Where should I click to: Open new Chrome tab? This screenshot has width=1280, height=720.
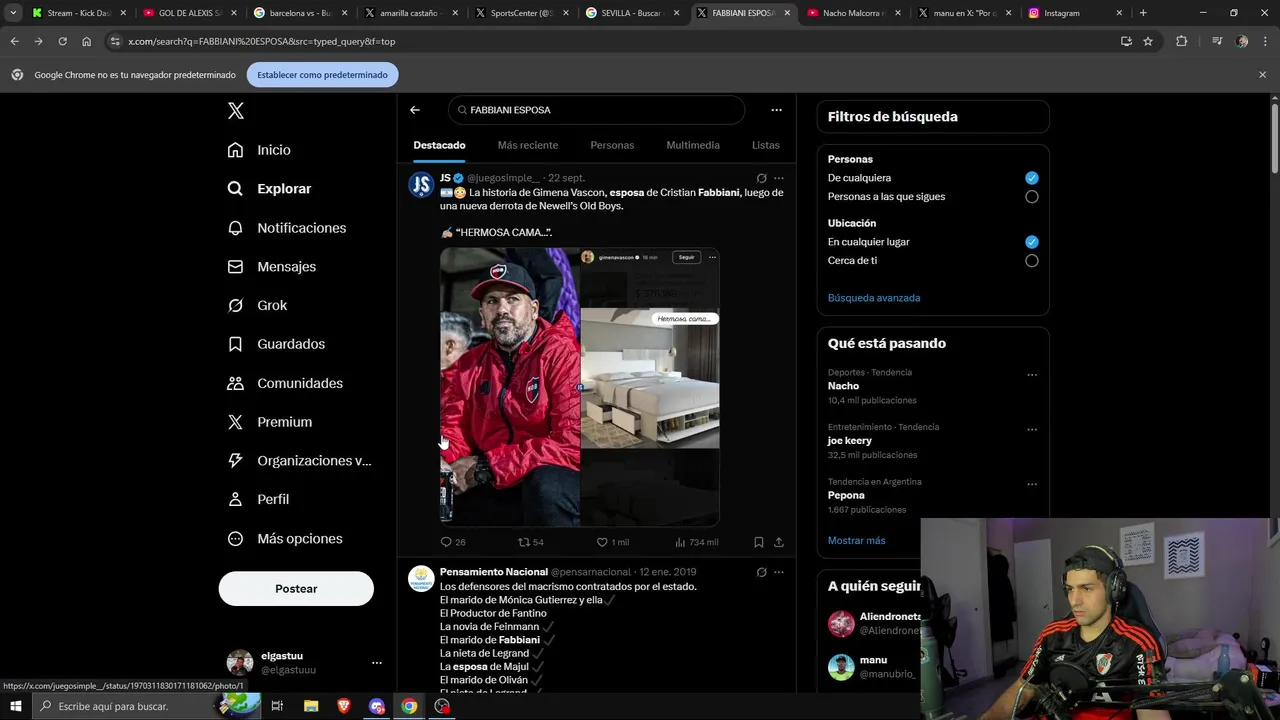1143,13
